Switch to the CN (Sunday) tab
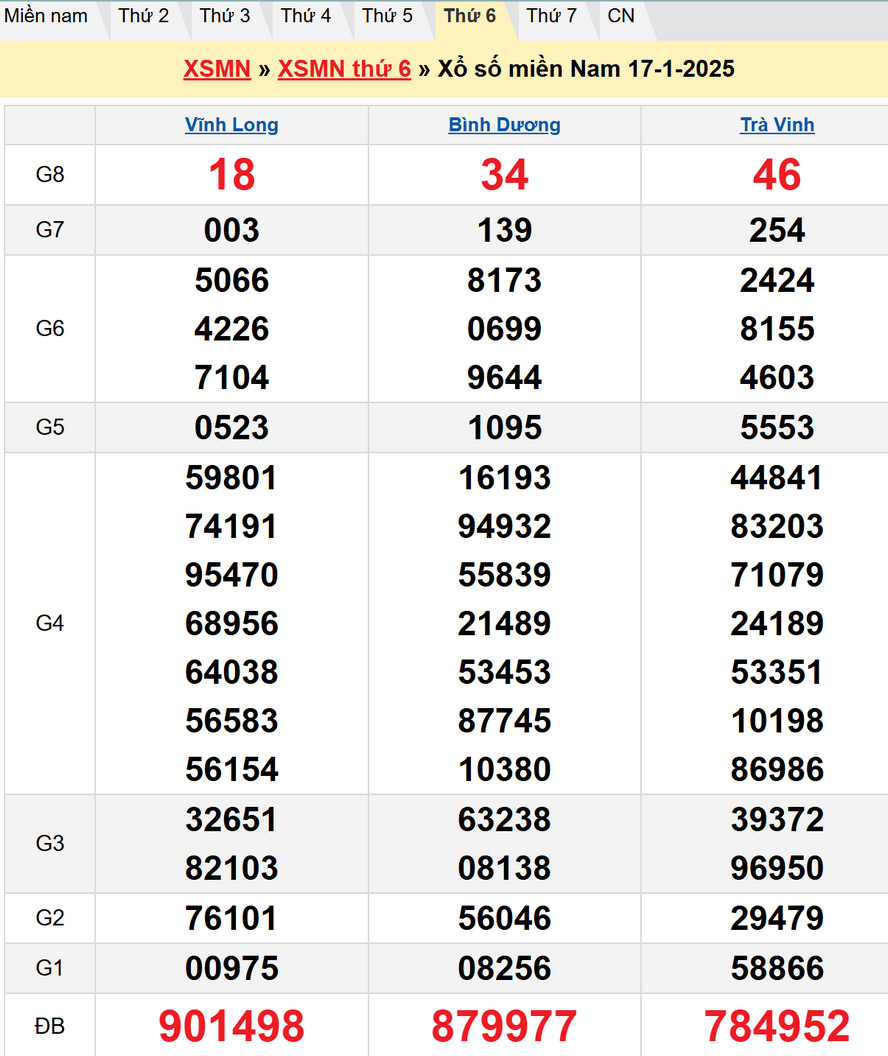Image resolution: width=888 pixels, height=1056 pixels. point(621,16)
